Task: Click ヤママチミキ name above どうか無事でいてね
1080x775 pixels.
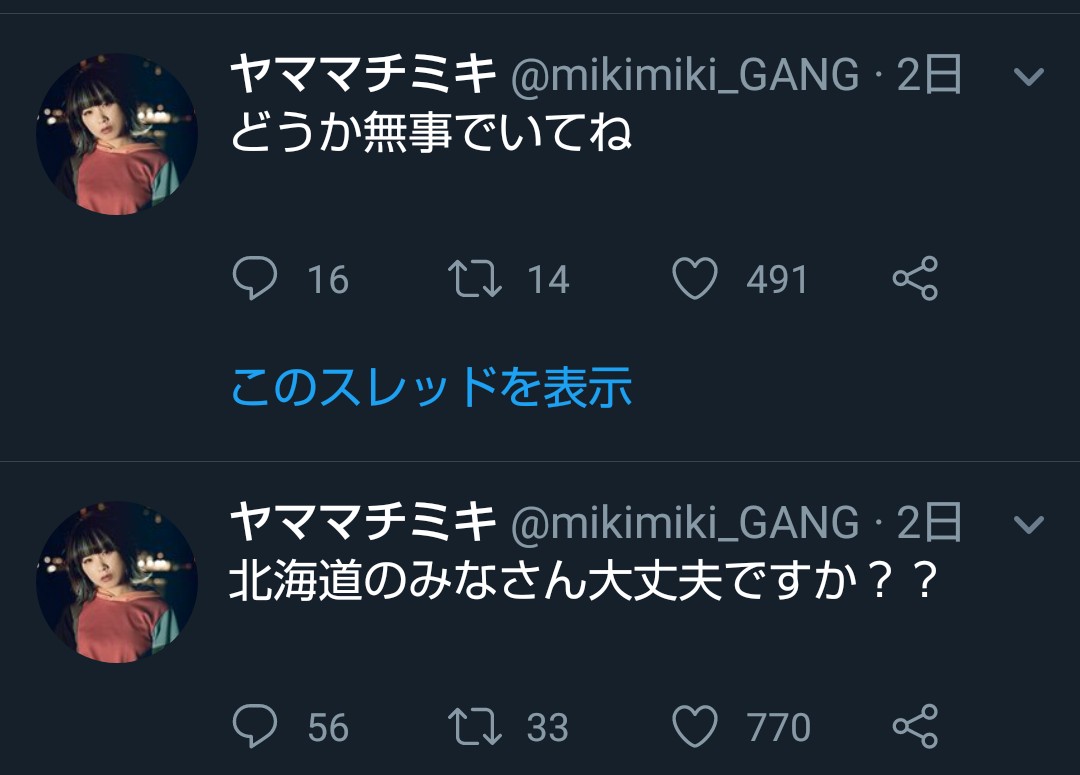Action: pyautogui.click(x=364, y=75)
